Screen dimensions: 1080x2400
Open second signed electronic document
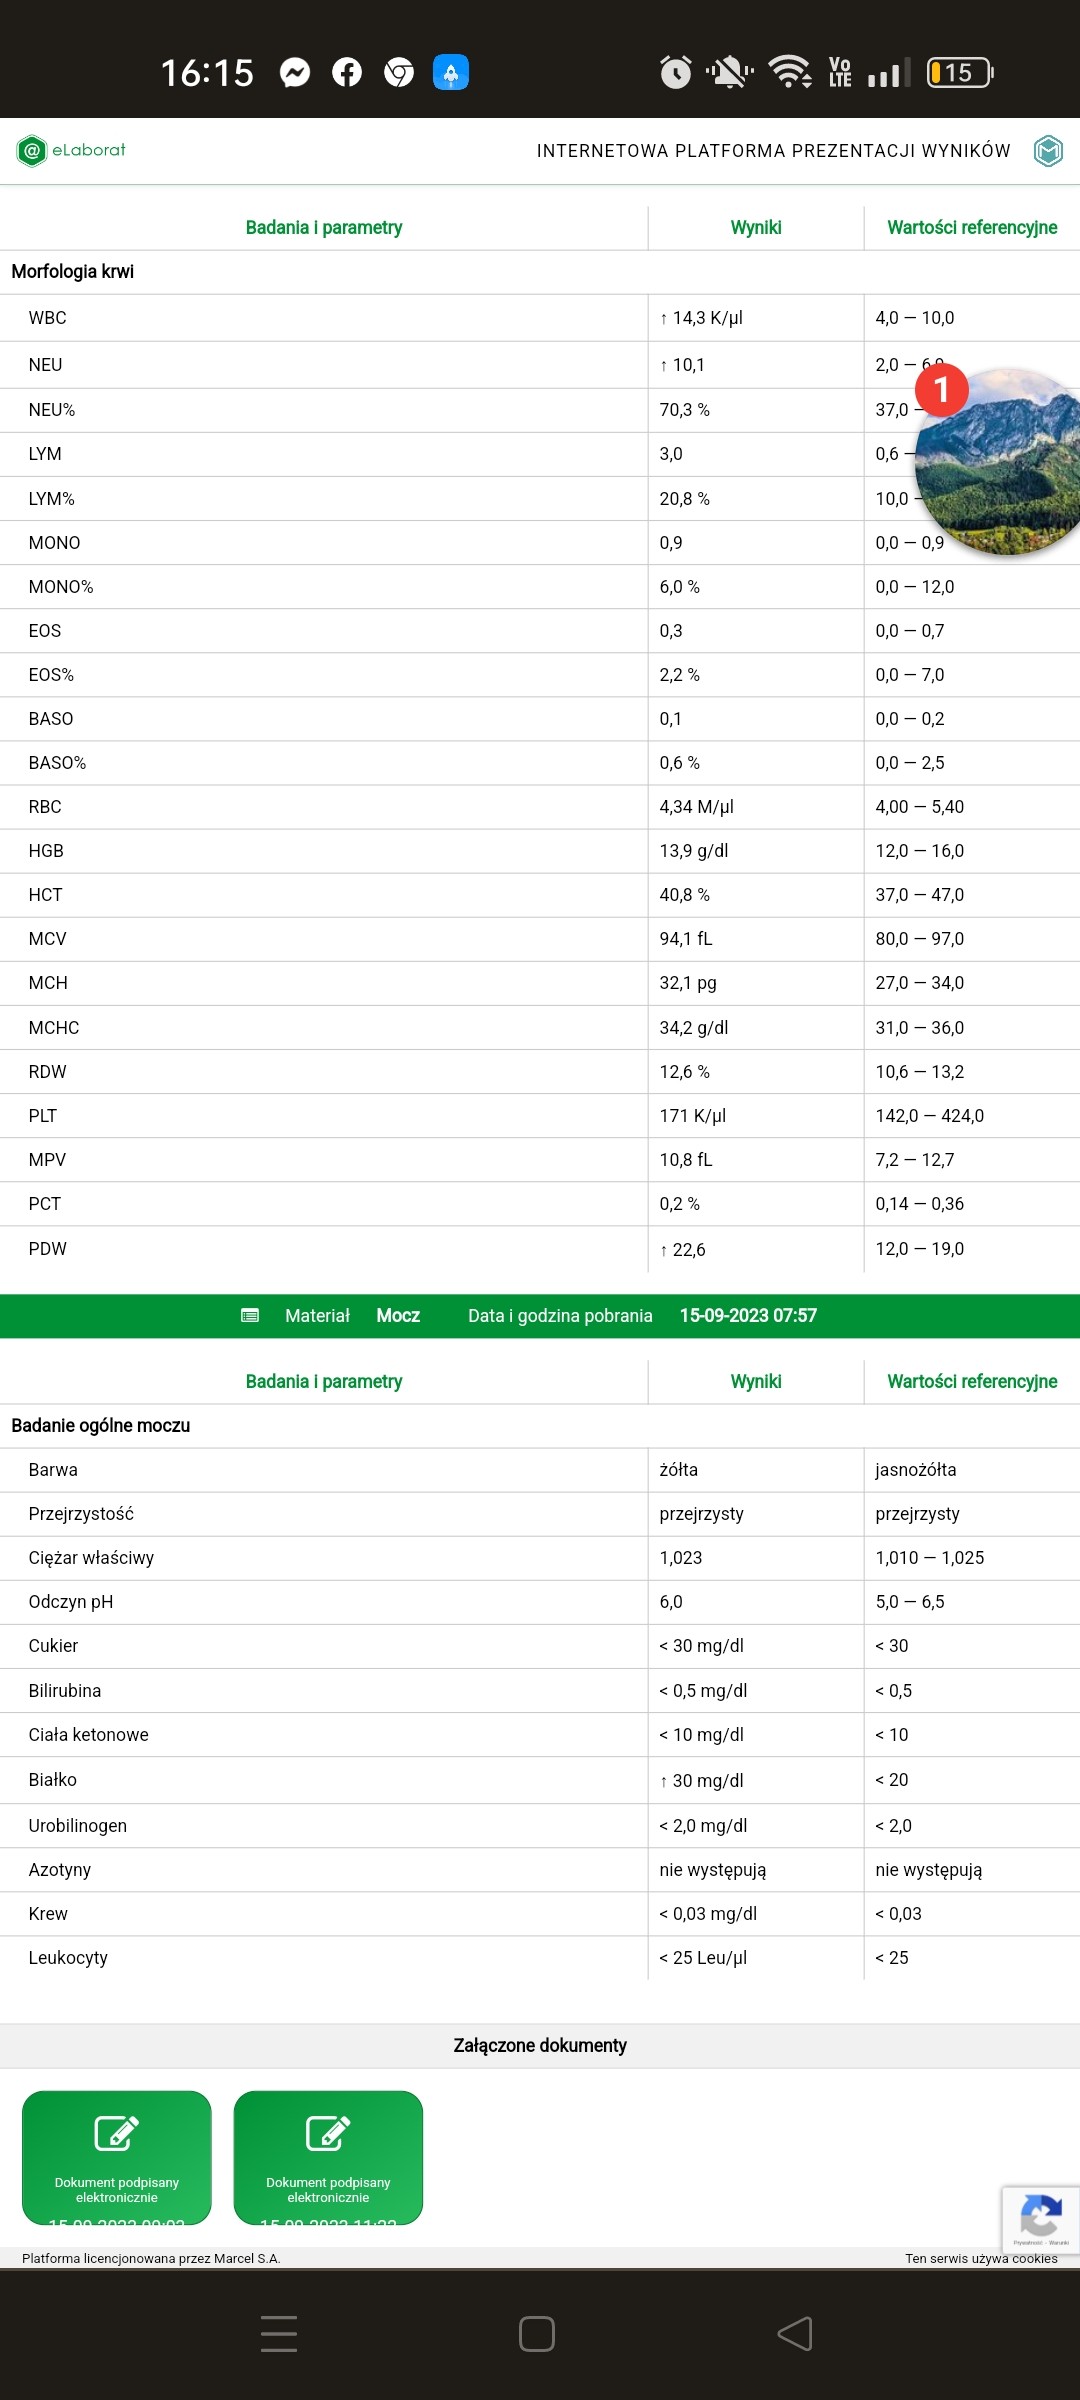point(328,2157)
